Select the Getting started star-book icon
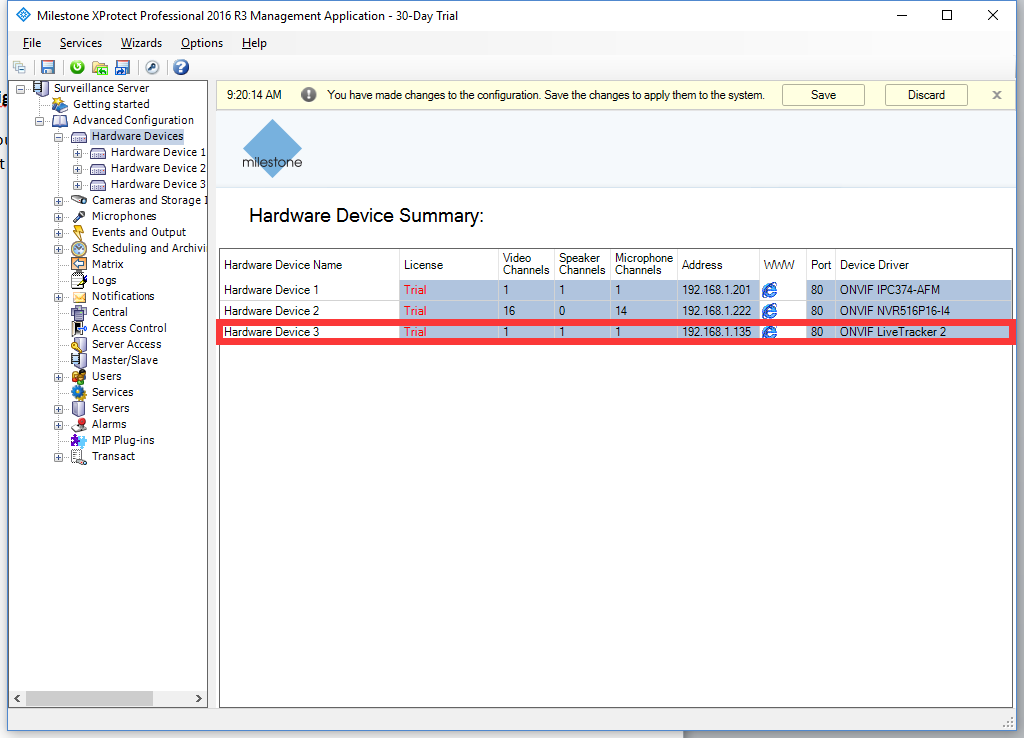The image size is (1024, 738). coord(59,104)
